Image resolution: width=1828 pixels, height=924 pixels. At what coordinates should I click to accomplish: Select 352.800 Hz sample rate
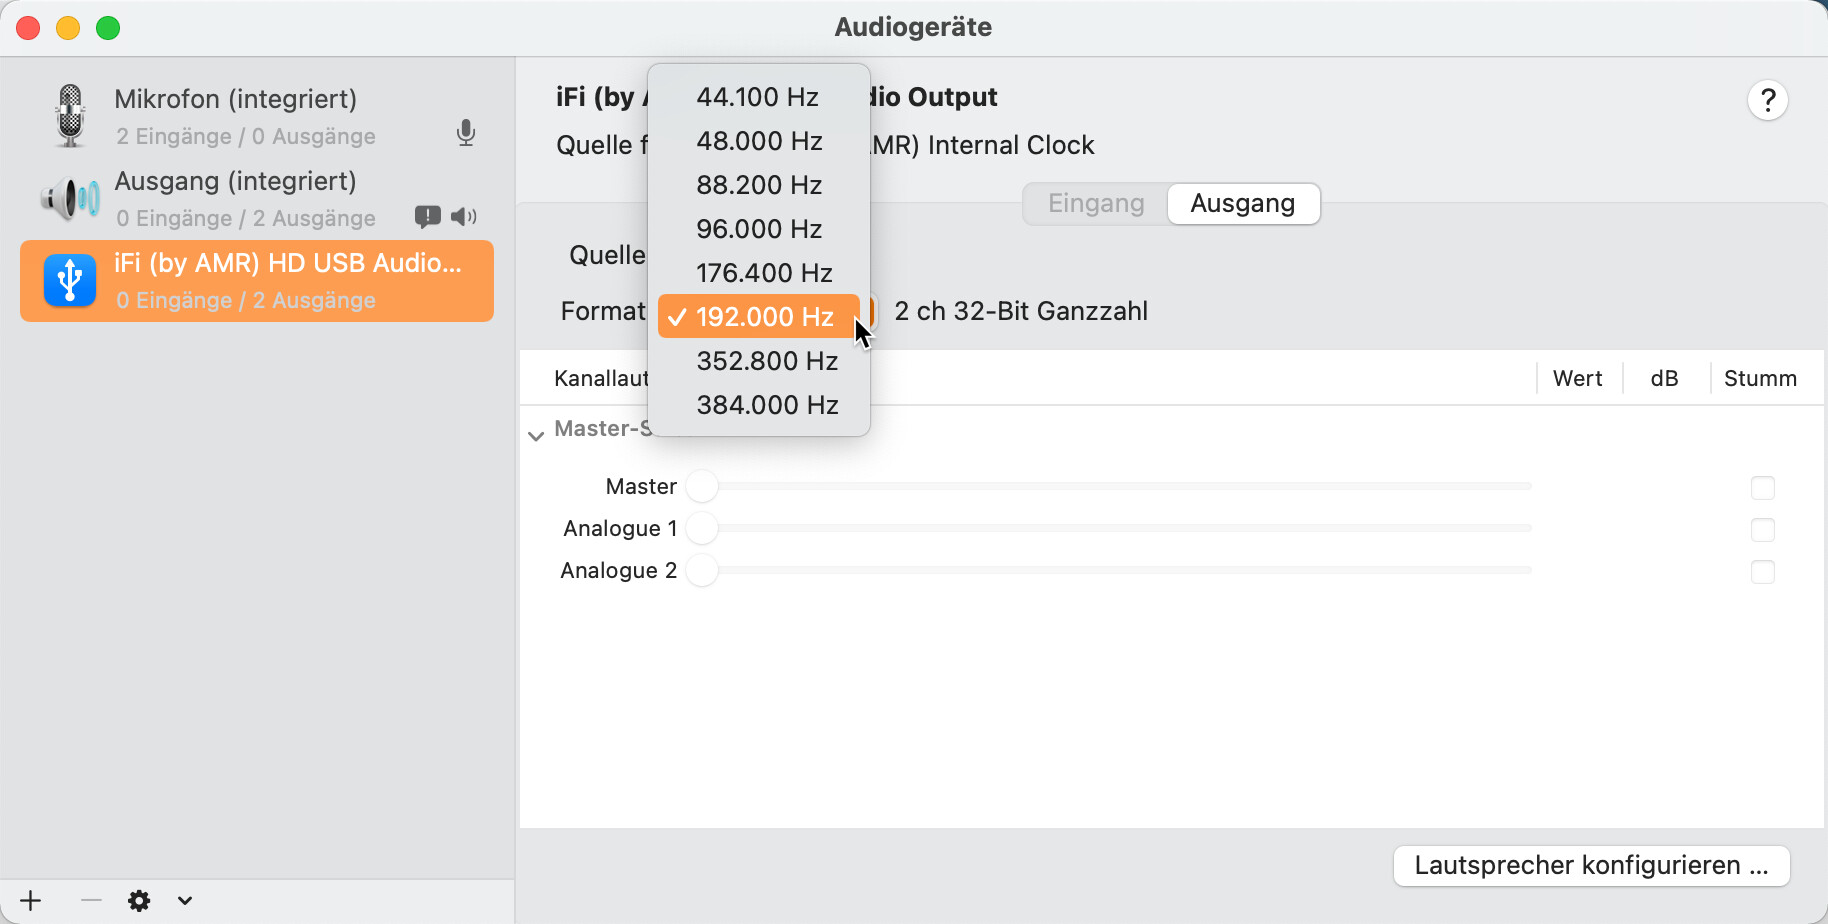(x=759, y=361)
